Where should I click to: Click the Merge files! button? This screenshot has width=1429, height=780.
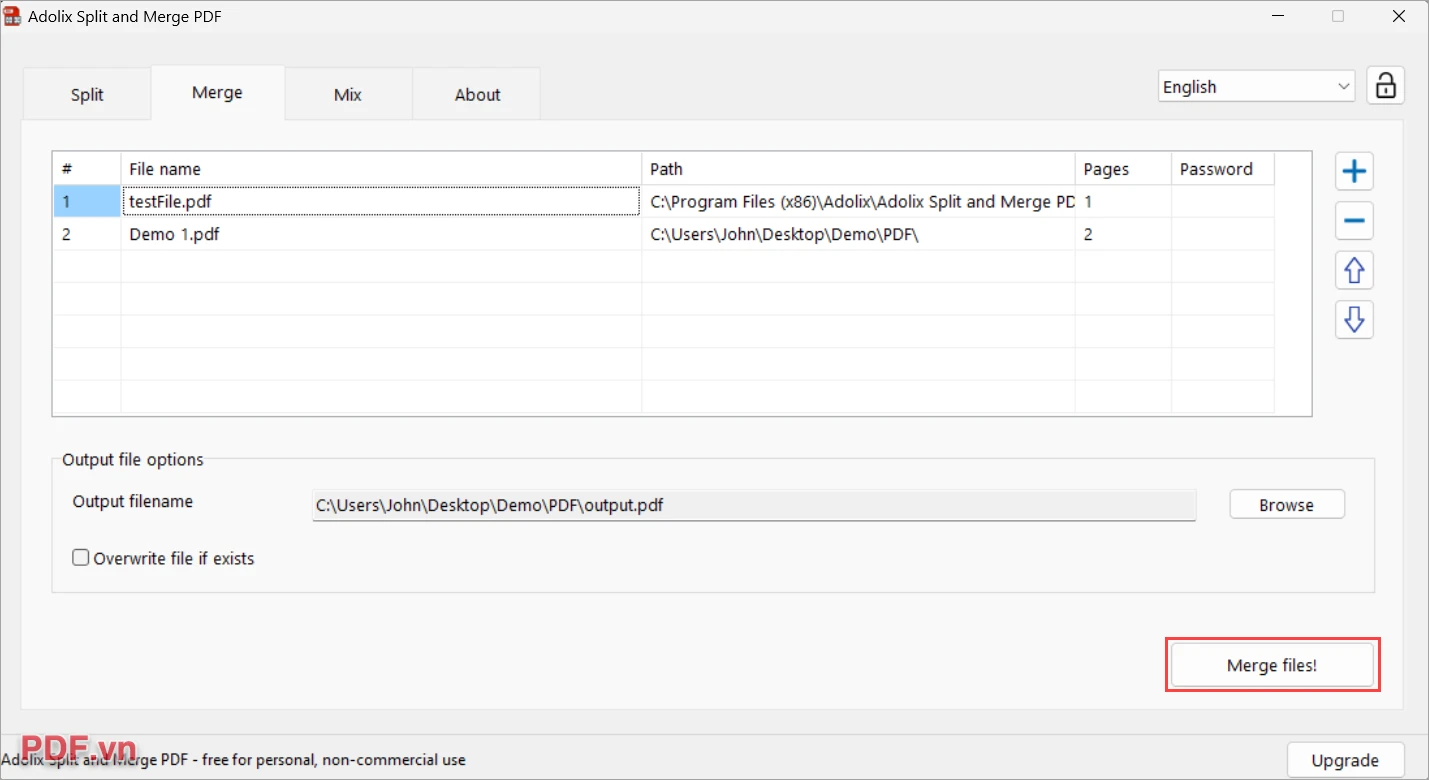pyautogui.click(x=1272, y=665)
